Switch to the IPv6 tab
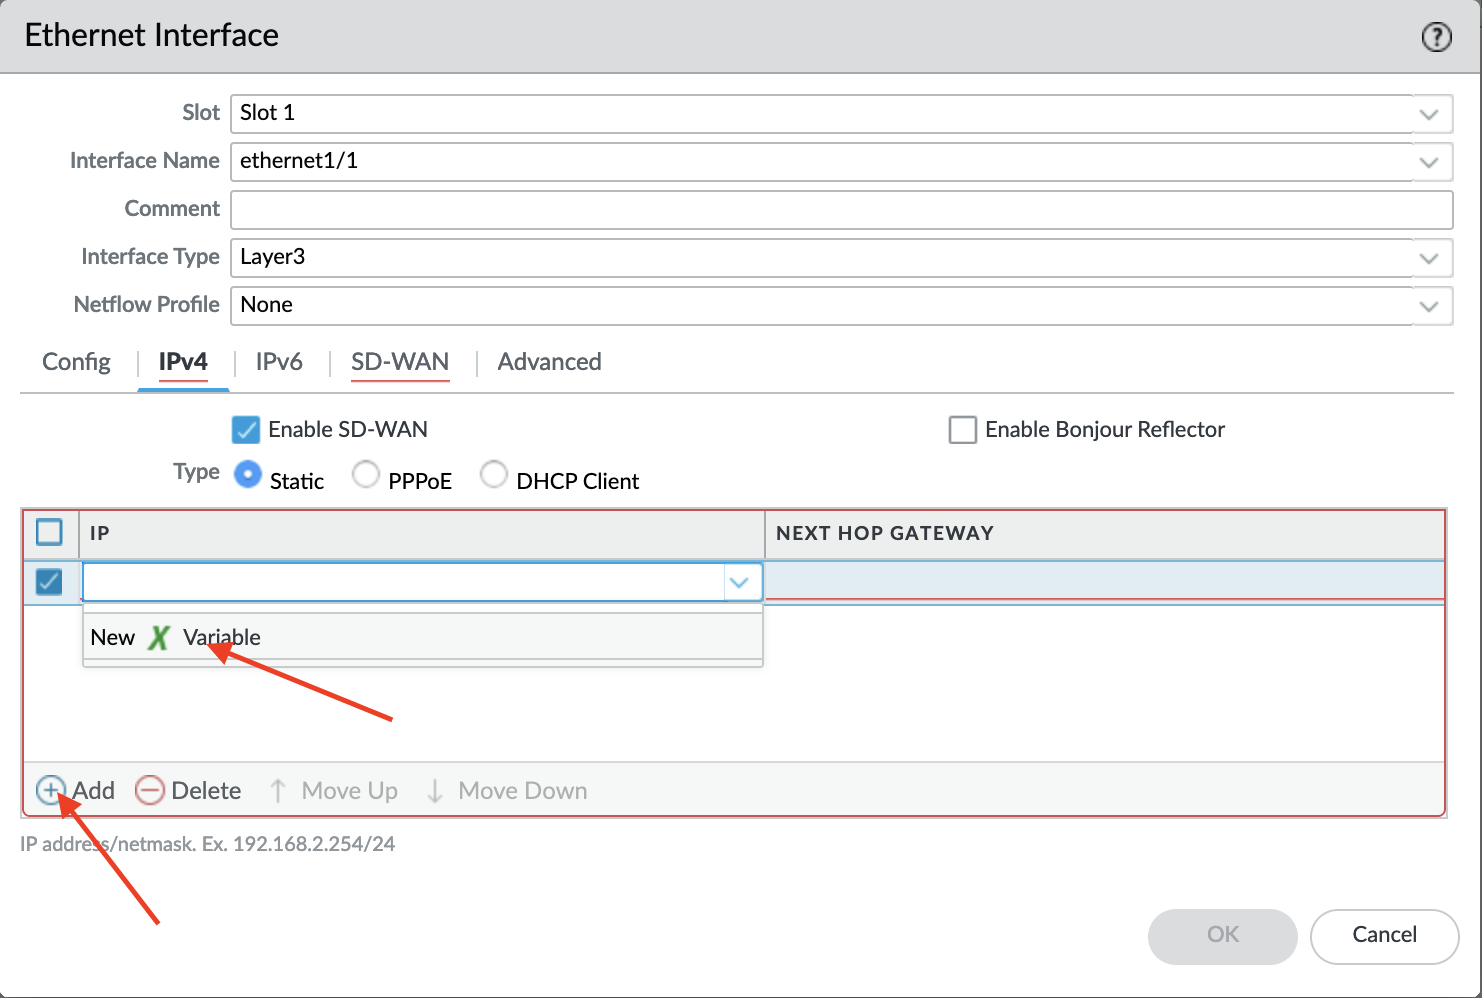Viewport: 1482px width, 998px height. (x=278, y=362)
